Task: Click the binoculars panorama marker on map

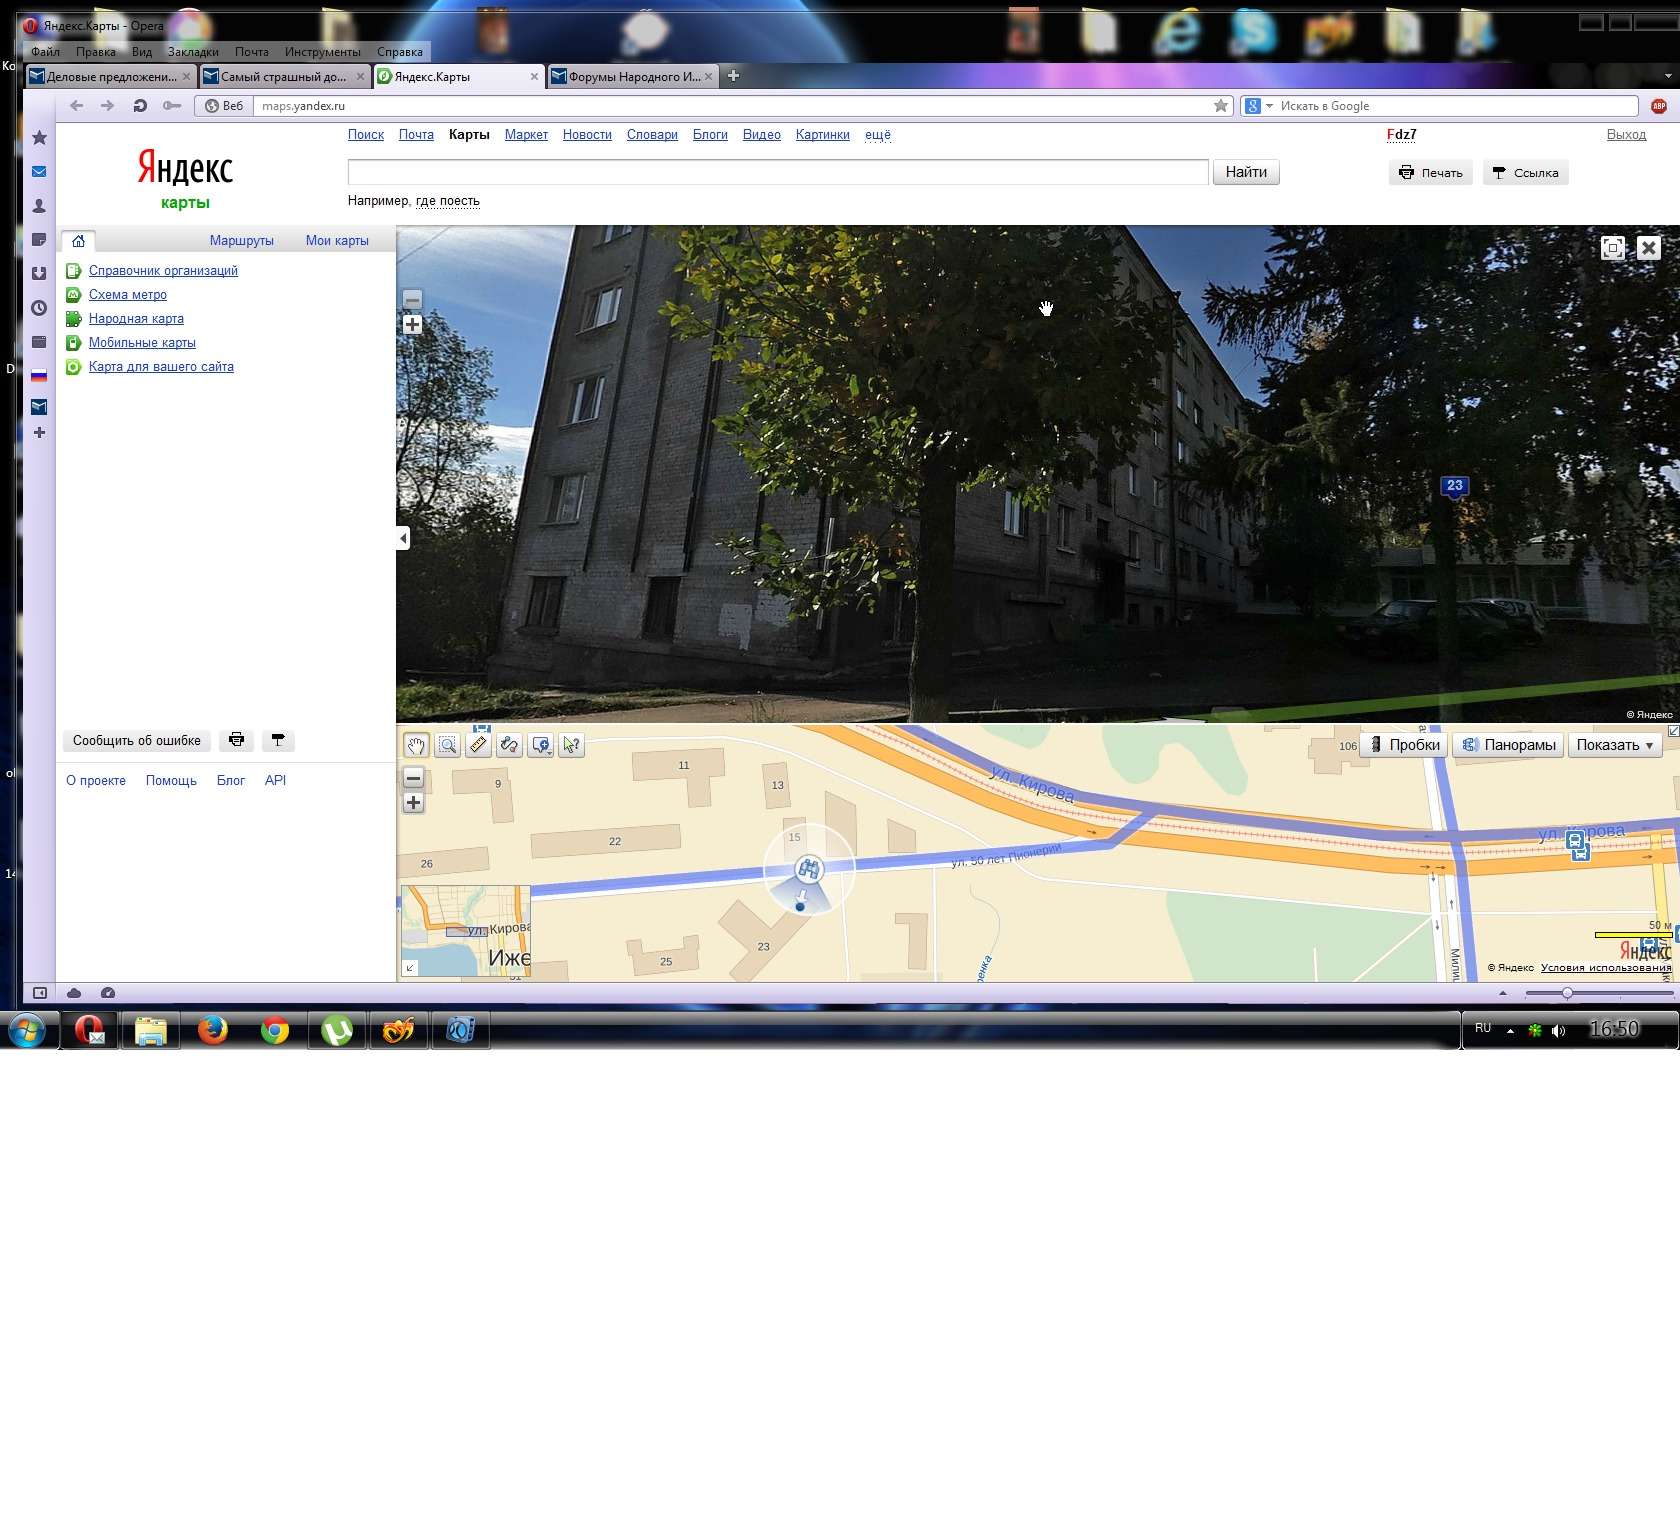Action: pyautogui.click(x=808, y=869)
